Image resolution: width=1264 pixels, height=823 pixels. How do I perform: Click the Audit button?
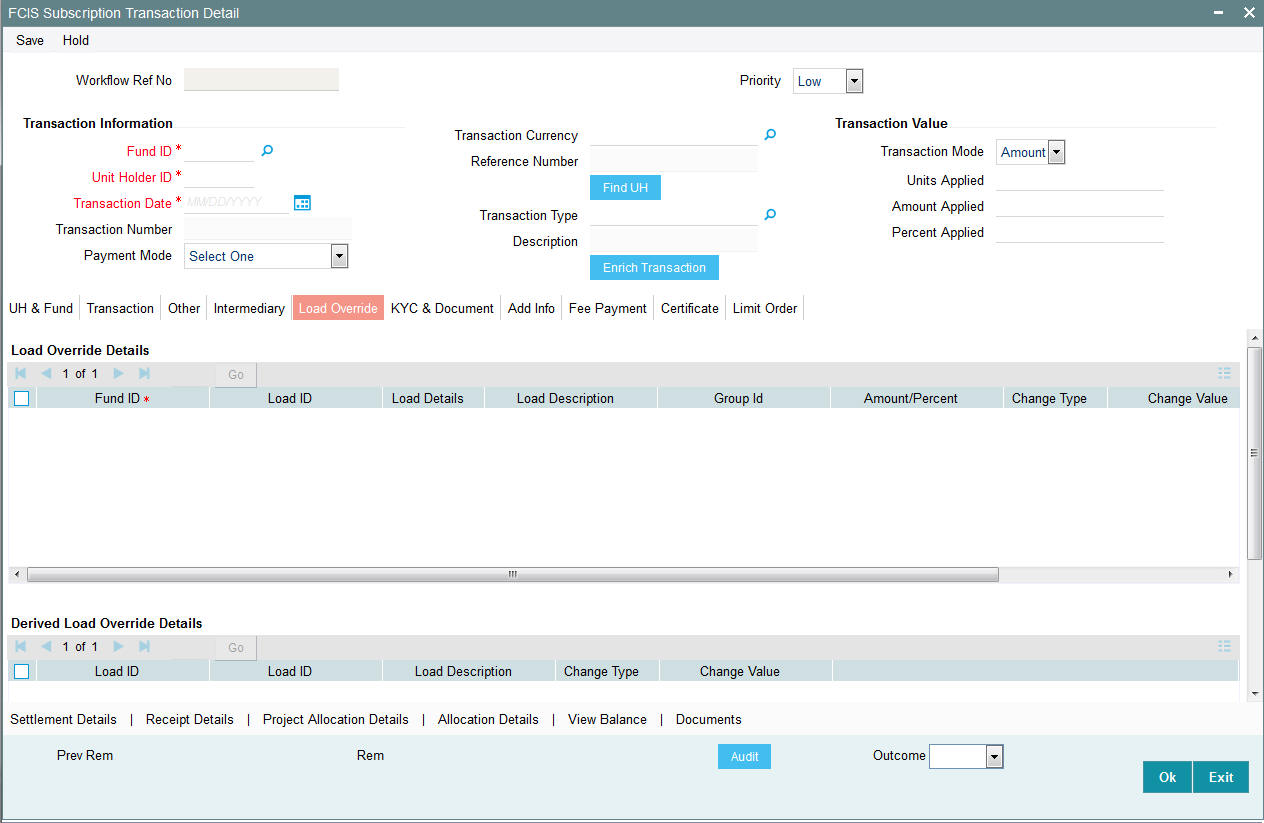(744, 757)
